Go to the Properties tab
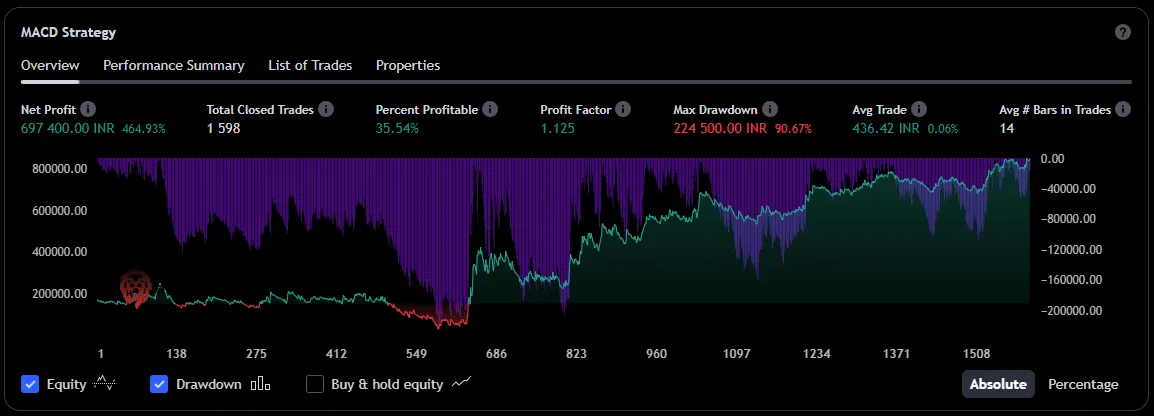This screenshot has width=1154, height=416. tap(408, 65)
